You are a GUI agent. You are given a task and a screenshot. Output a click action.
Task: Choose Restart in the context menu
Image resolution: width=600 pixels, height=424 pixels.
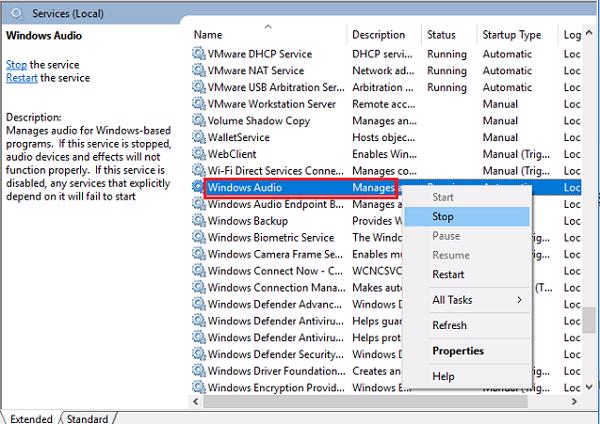tap(467, 274)
